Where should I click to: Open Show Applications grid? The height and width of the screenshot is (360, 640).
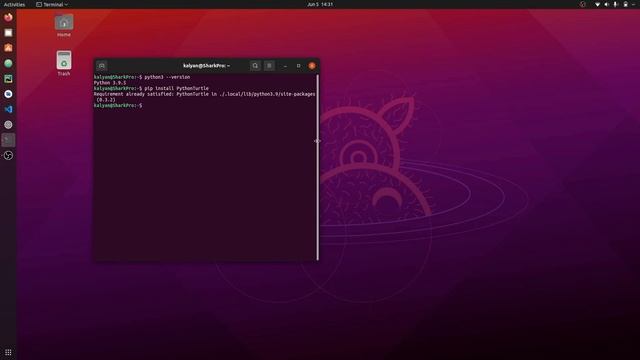tap(8, 352)
